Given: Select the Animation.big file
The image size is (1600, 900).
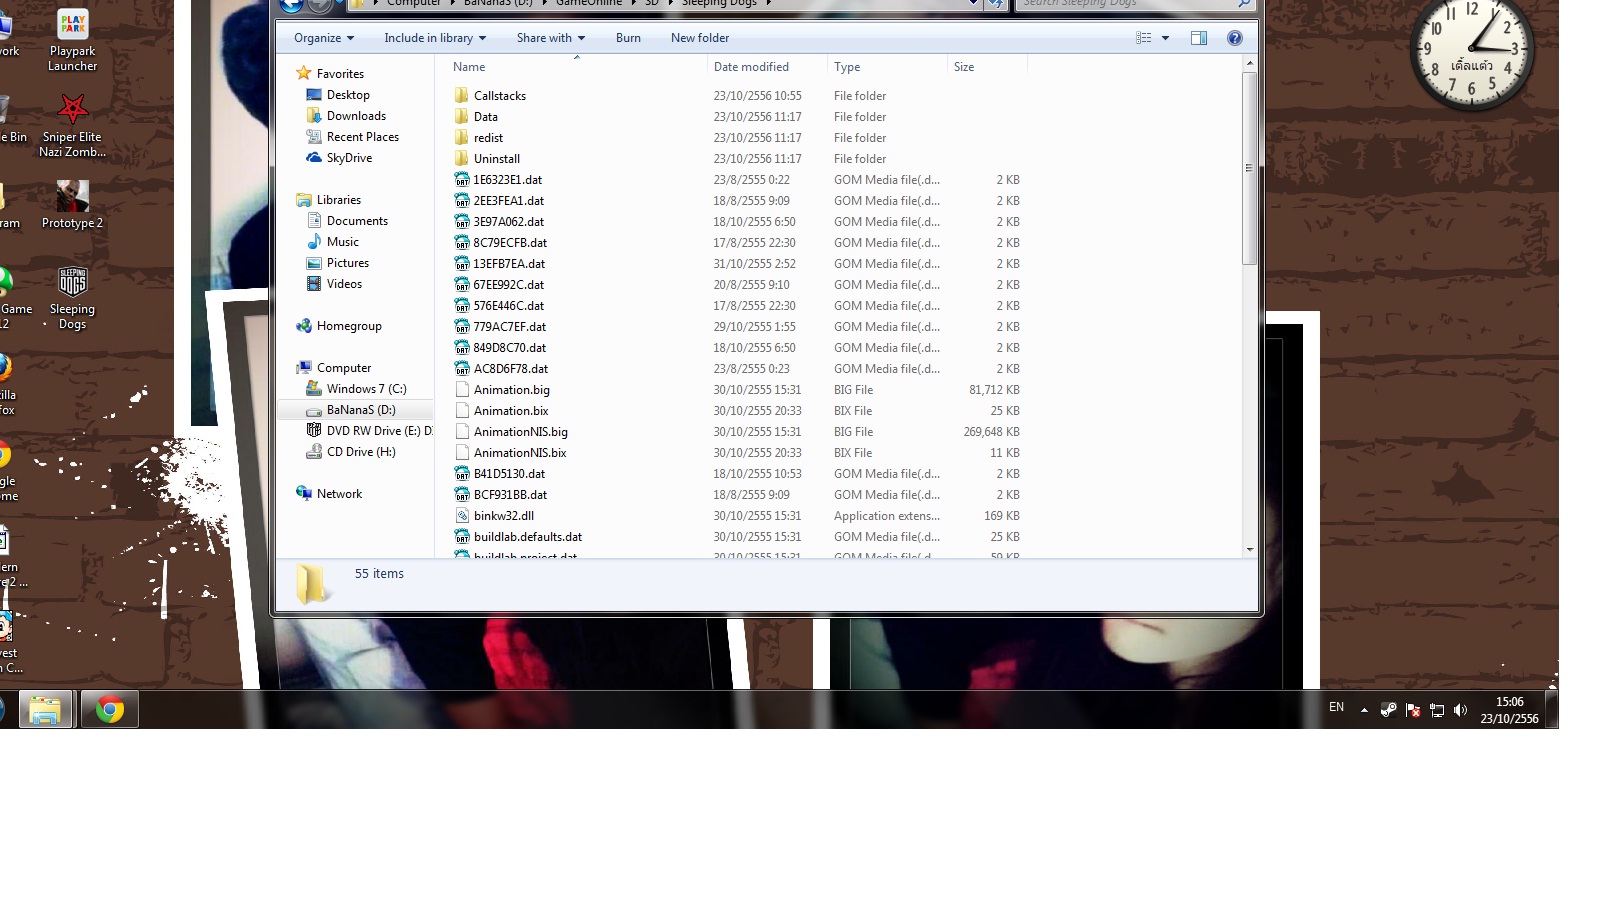Looking at the screenshot, I should pos(511,390).
